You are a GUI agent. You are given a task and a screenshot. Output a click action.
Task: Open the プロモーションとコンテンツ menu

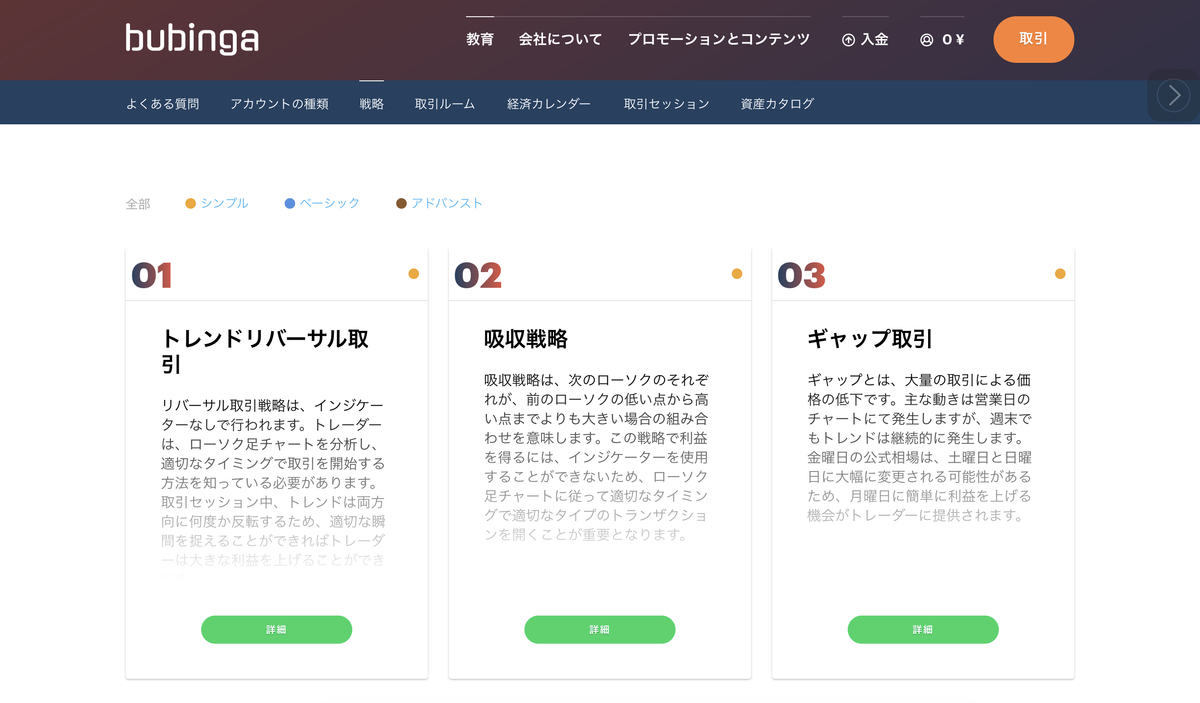point(719,40)
